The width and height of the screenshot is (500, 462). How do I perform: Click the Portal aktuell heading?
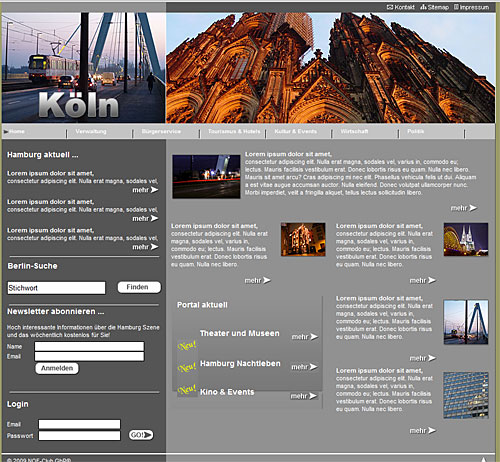202,305
